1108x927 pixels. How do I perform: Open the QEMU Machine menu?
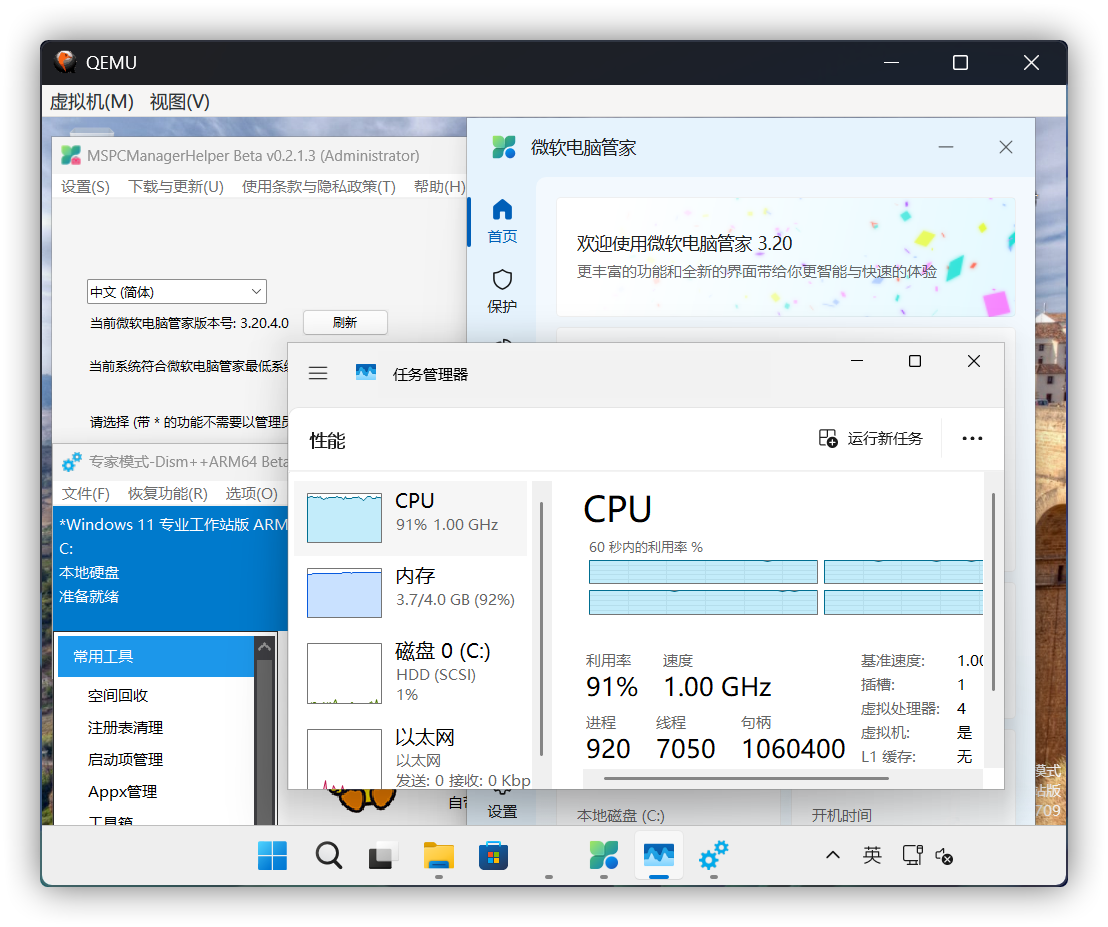coord(92,102)
